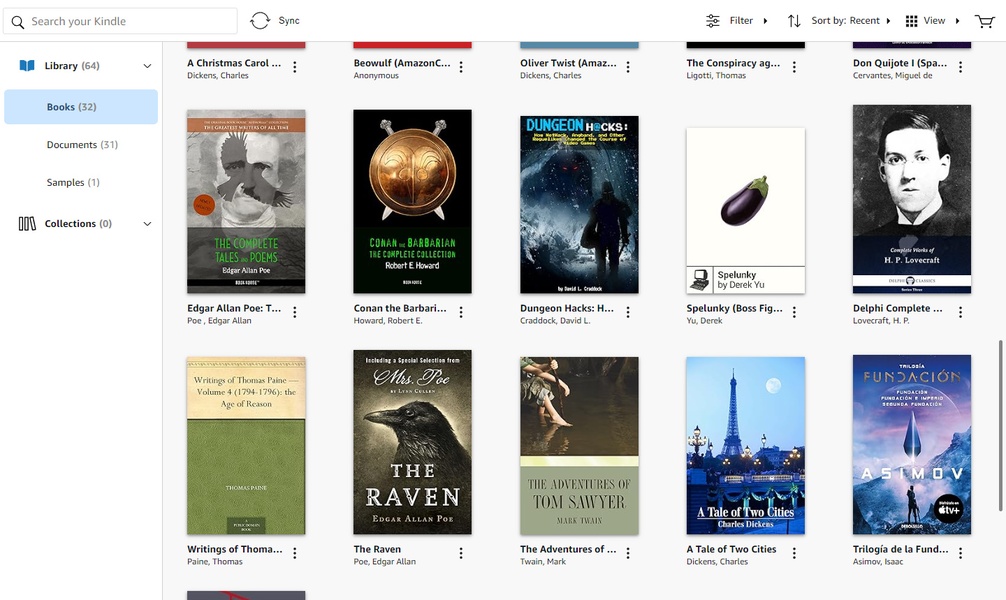Open Sort by Recent dropdown
Image resolution: width=1006 pixels, height=600 pixels.
click(x=838, y=21)
